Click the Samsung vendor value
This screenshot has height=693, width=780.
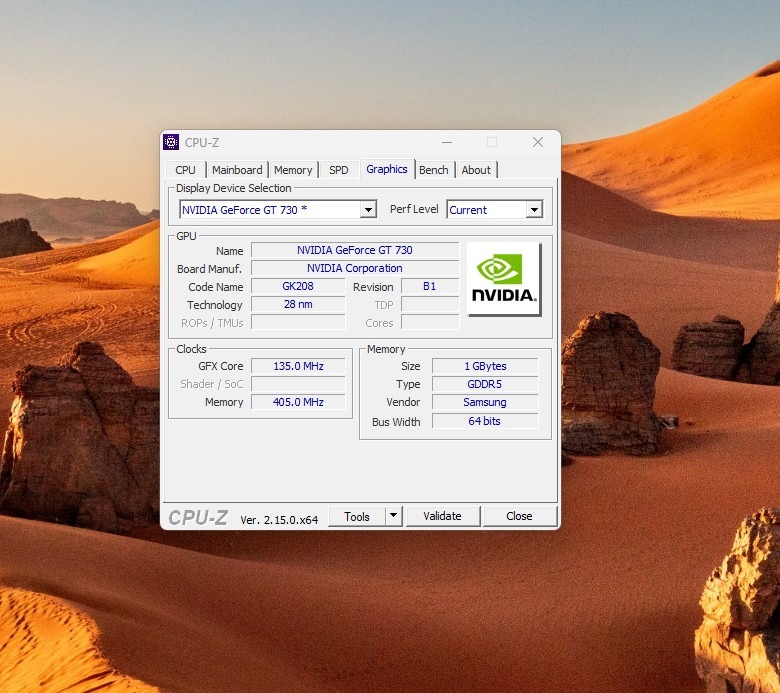(x=485, y=402)
